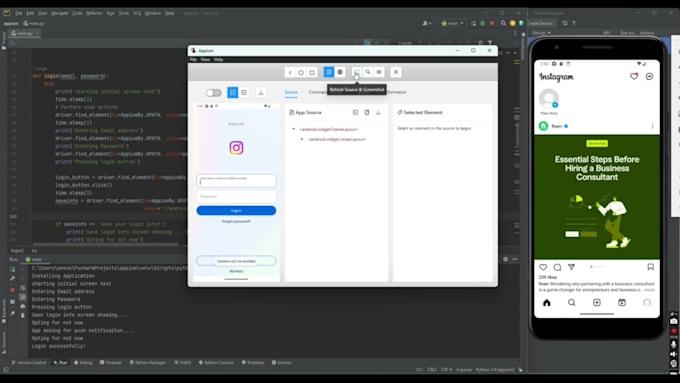The image size is (680, 383).
Task: Click the Home circle button in Appium toolbar
Action: [301, 72]
